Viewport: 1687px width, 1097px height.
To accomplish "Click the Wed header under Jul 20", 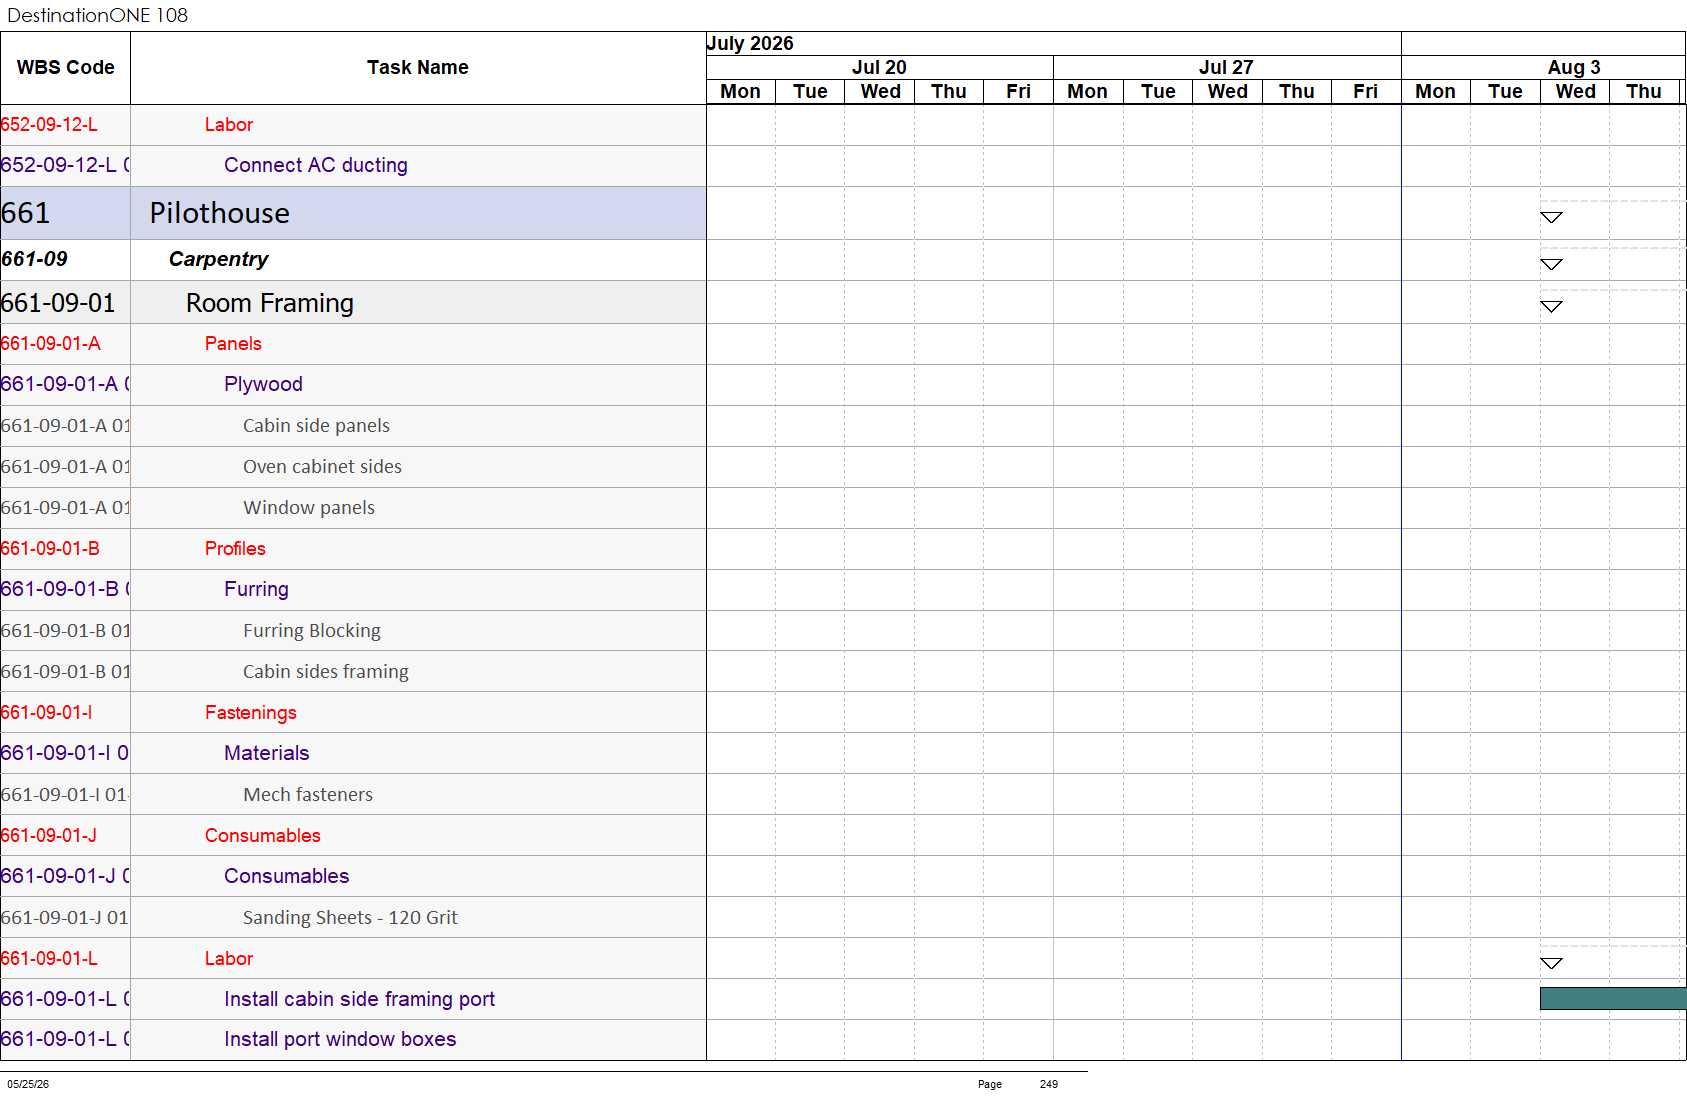I will pyautogui.click(x=880, y=91).
